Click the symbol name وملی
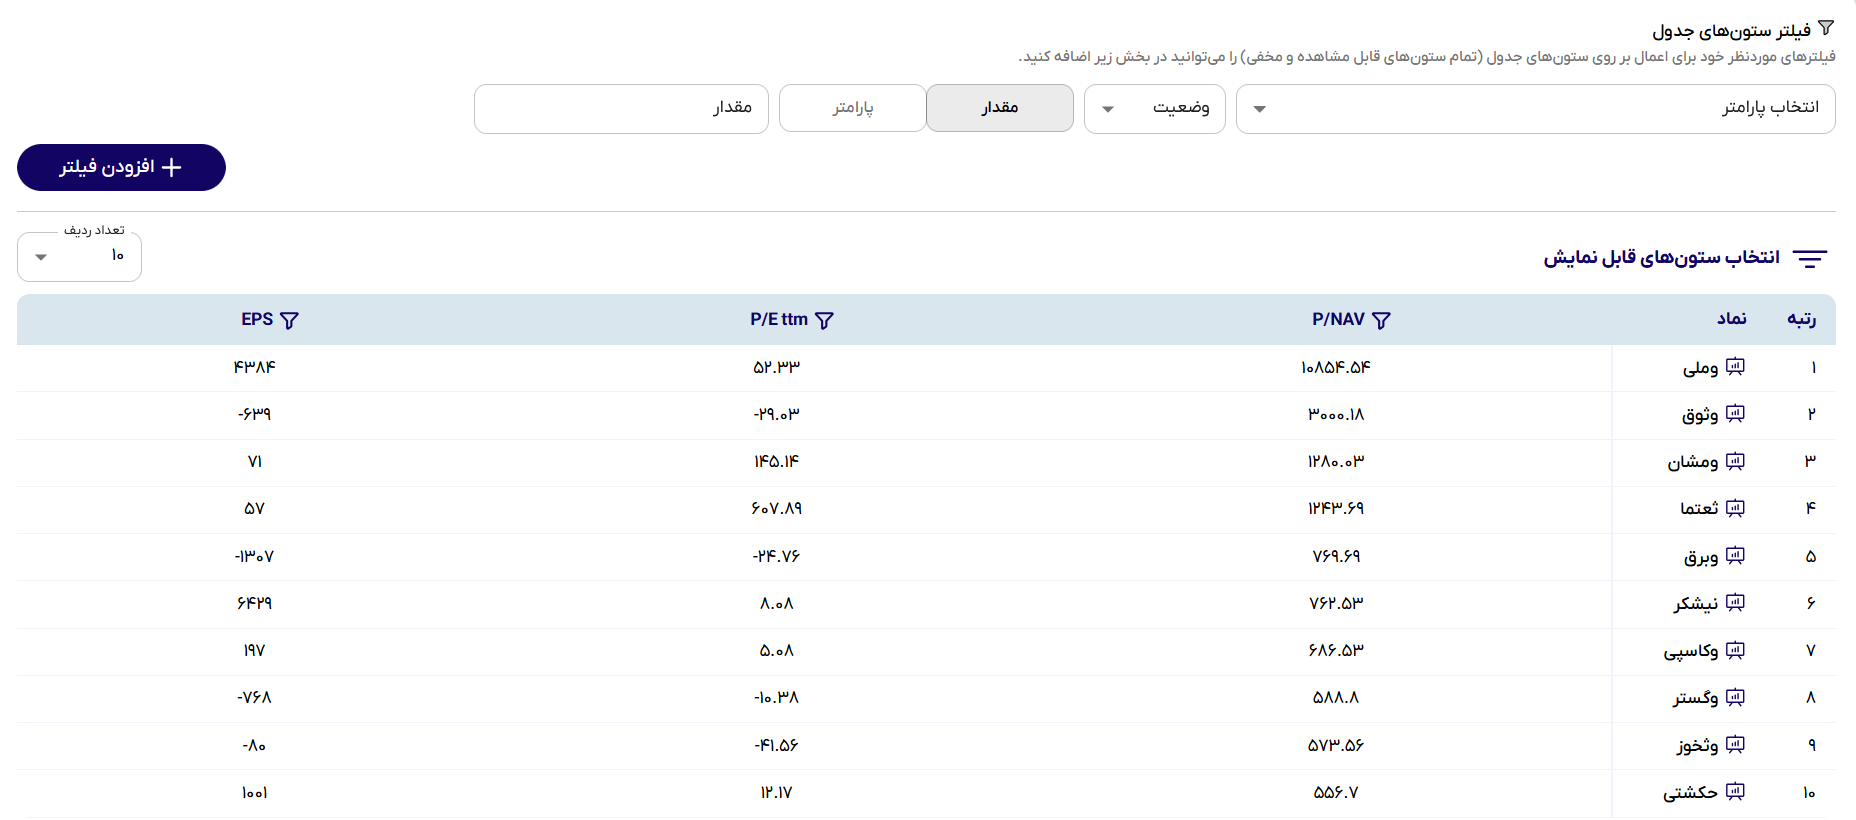 (1700, 368)
